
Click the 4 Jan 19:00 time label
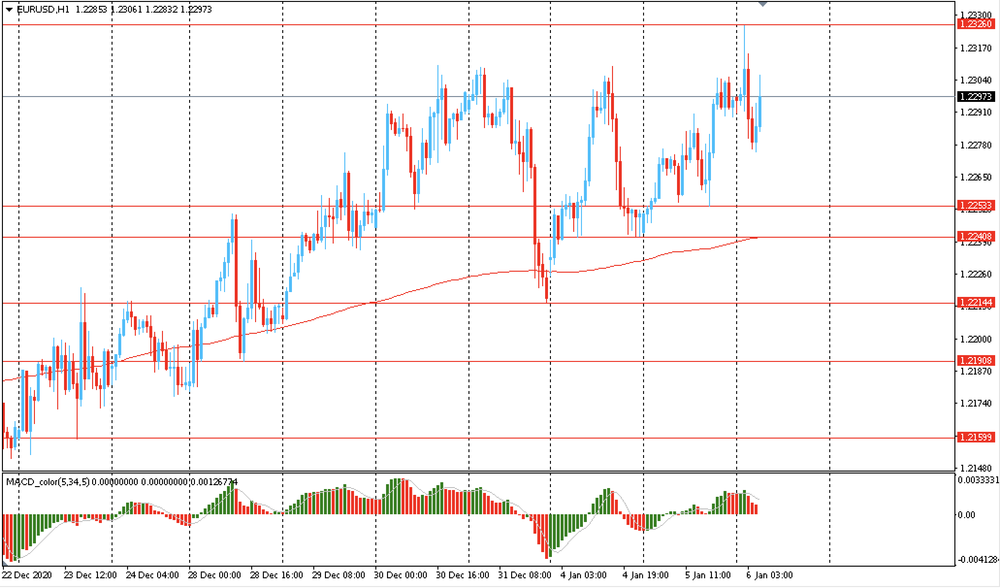point(646,575)
